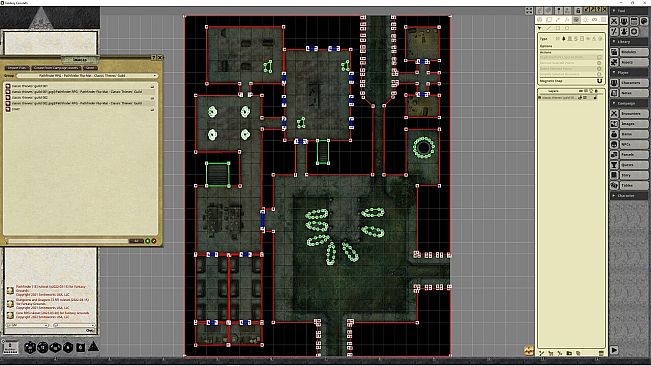Open the Party Sheet tool icon
This screenshot has width=651, height=366.
point(624,21)
